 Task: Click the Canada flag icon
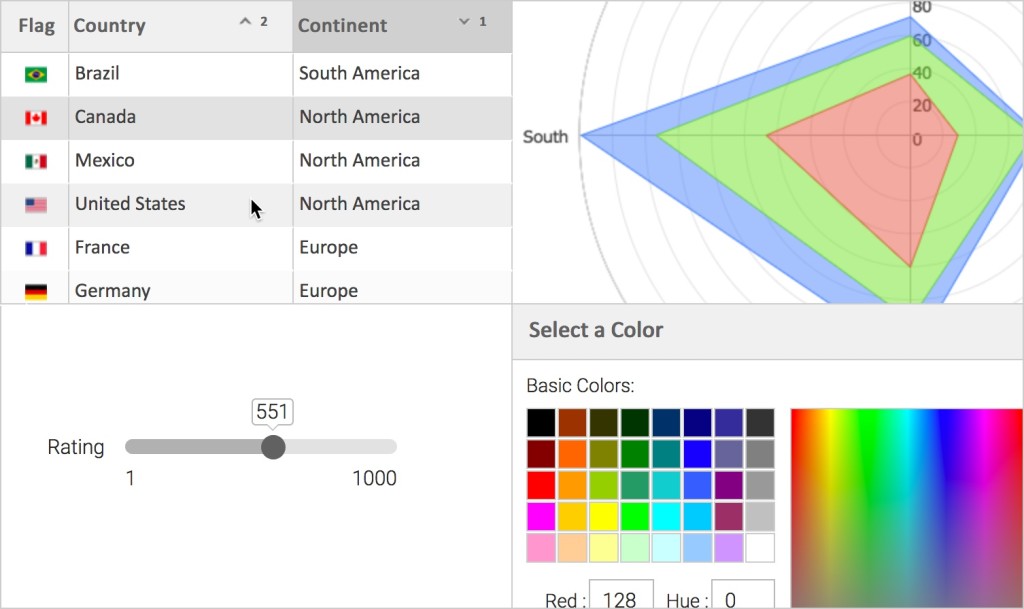point(36,118)
